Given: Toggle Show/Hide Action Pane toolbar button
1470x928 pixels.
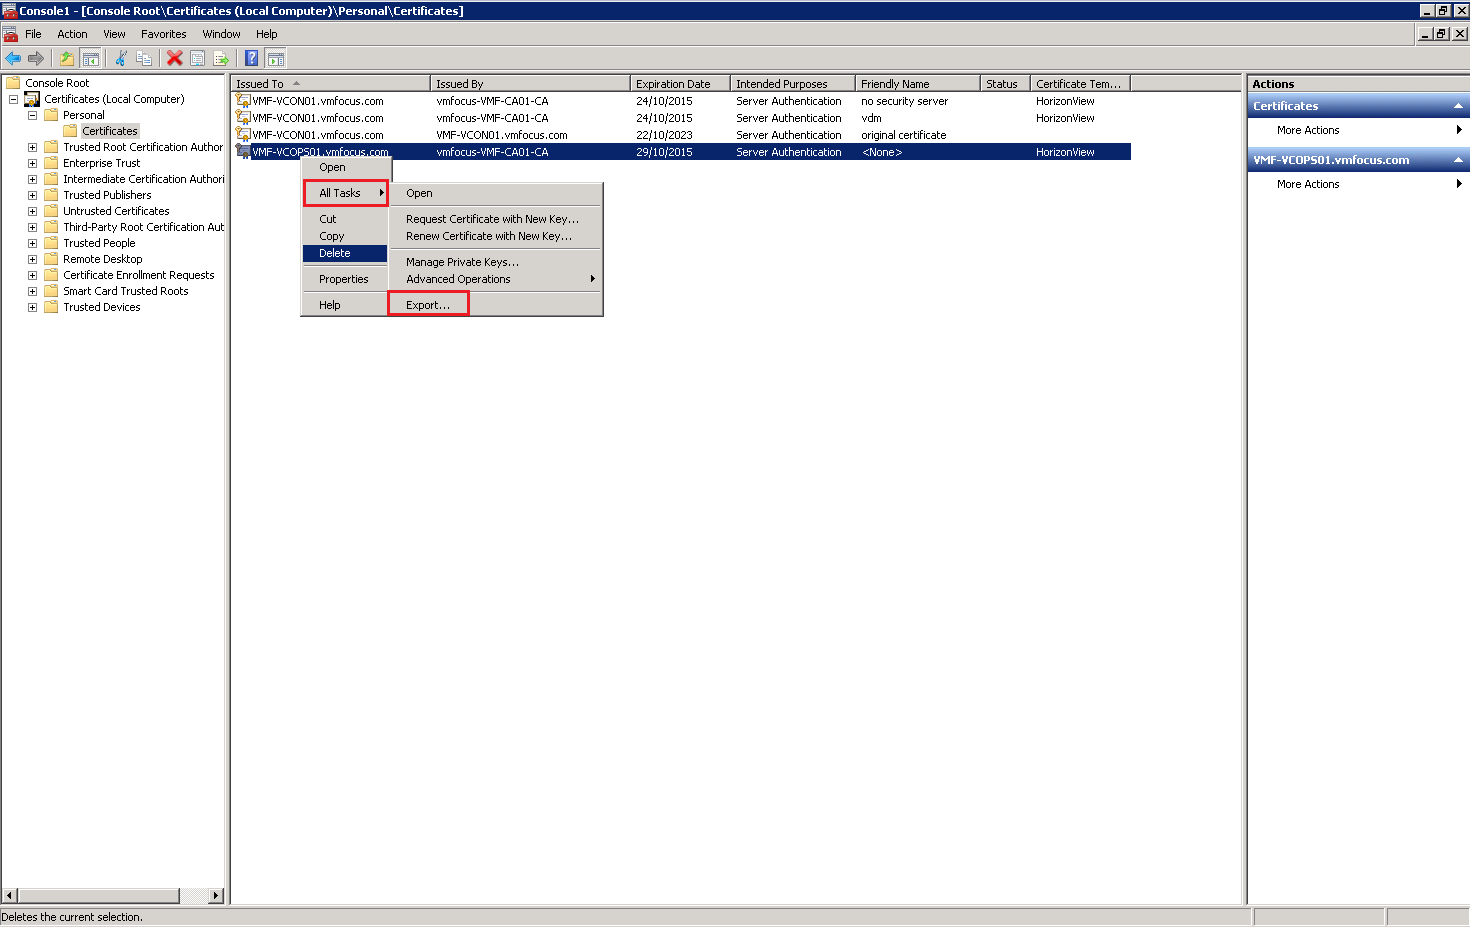Looking at the screenshot, I should point(276,59).
